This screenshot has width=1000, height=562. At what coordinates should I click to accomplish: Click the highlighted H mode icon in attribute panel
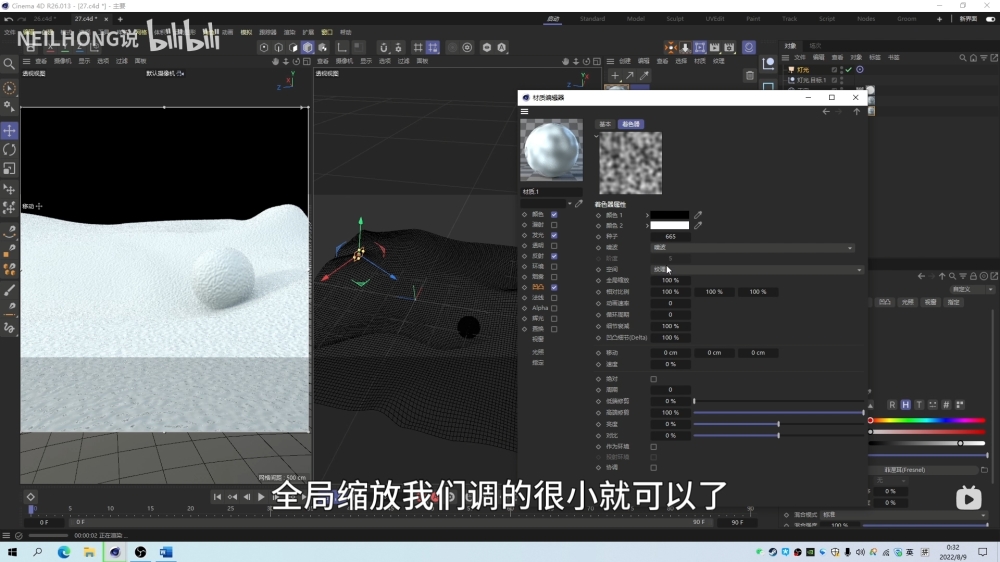coord(906,405)
